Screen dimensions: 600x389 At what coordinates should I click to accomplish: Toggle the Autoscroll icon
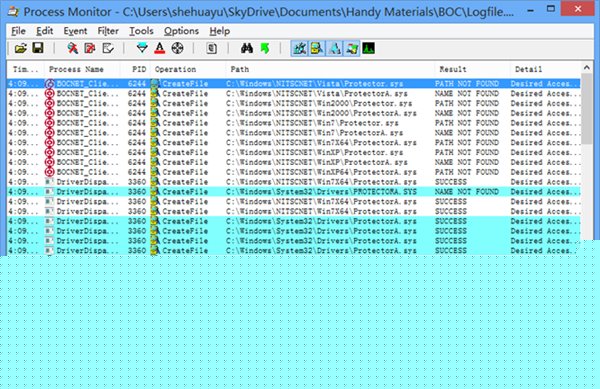coord(90,49)
